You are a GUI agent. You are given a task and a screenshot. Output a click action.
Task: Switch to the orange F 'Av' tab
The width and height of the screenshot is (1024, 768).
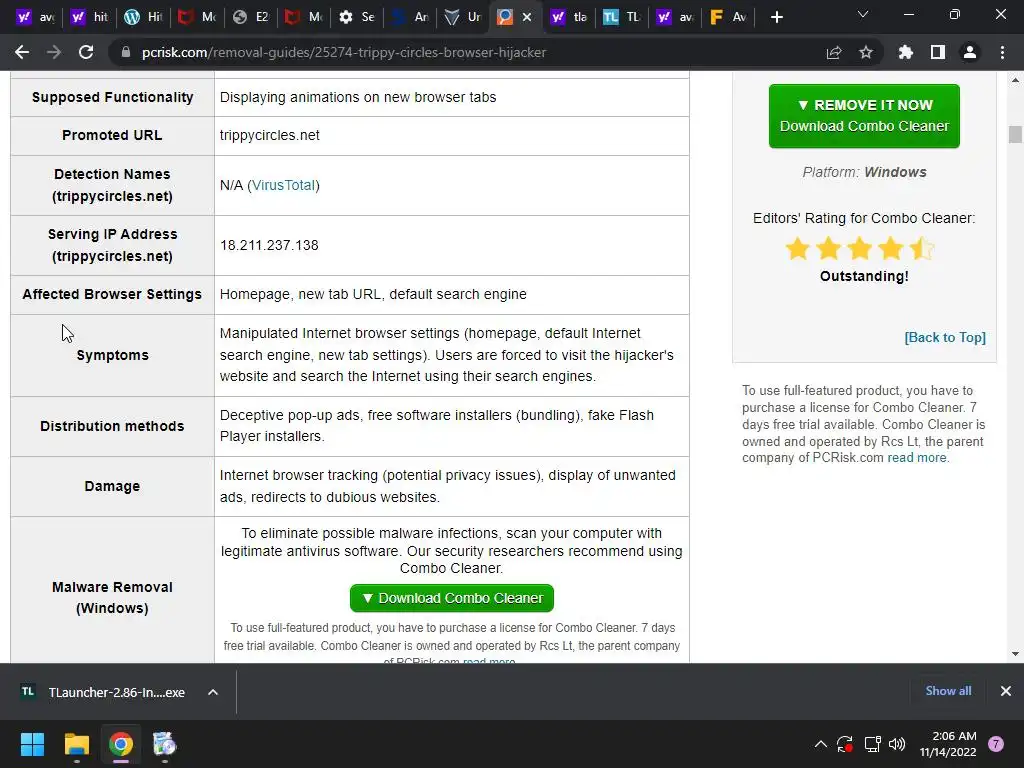coord(728,17)
